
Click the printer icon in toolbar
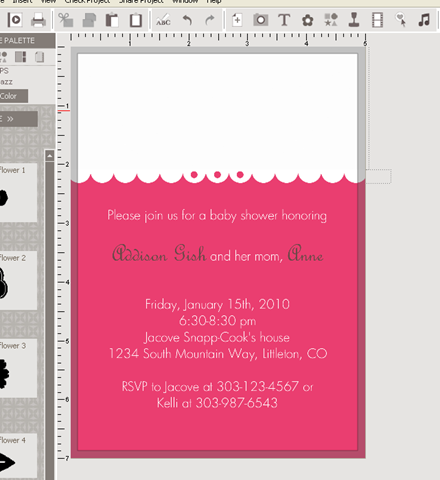click(x=38, y=20)
